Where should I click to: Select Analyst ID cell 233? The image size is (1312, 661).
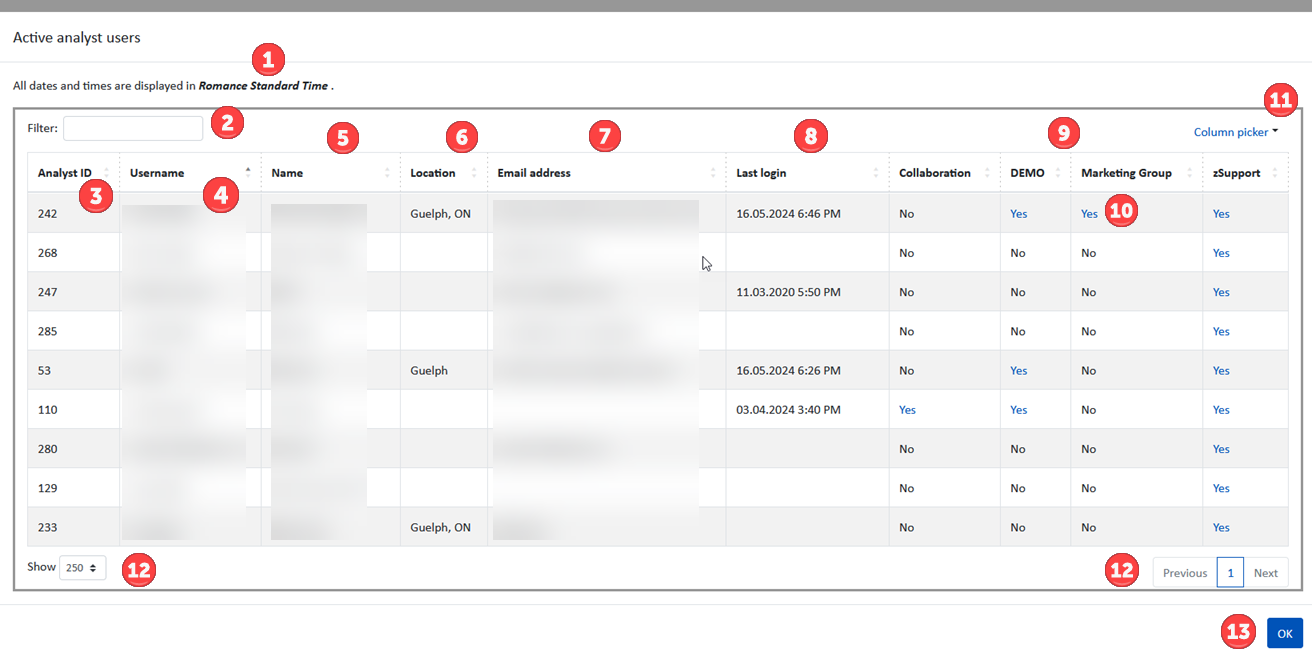(x=74, y=527)
